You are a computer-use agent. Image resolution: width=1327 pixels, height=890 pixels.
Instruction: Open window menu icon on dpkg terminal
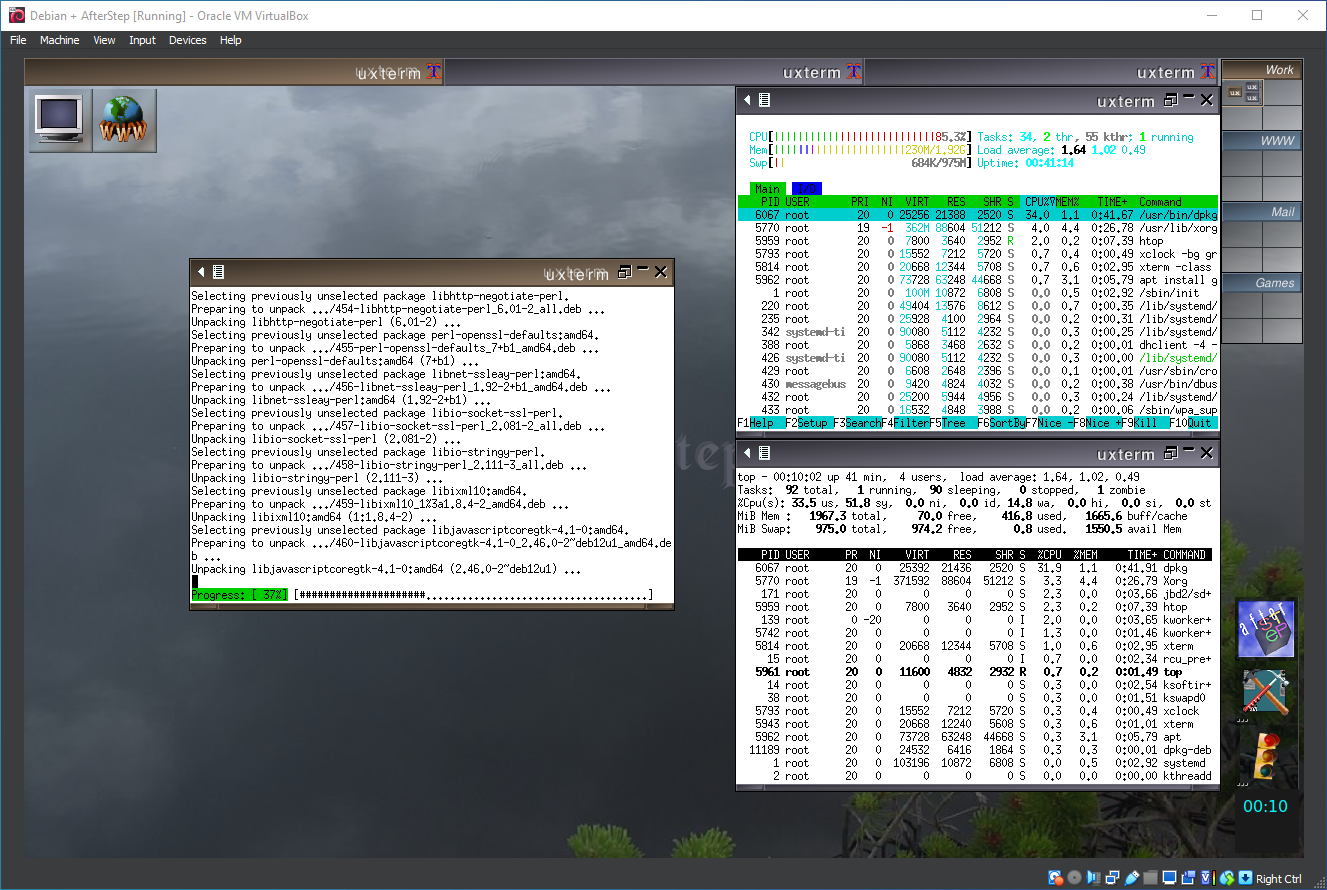pos(218,272)
